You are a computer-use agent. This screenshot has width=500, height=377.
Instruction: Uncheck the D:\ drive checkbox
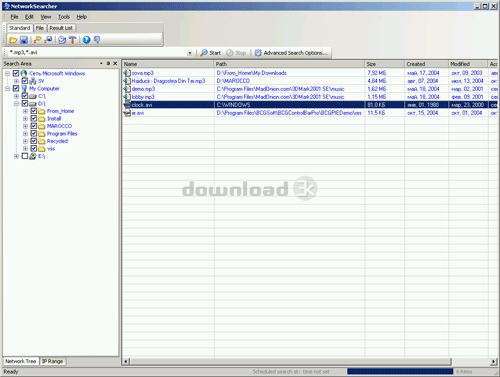coord(25,104)
